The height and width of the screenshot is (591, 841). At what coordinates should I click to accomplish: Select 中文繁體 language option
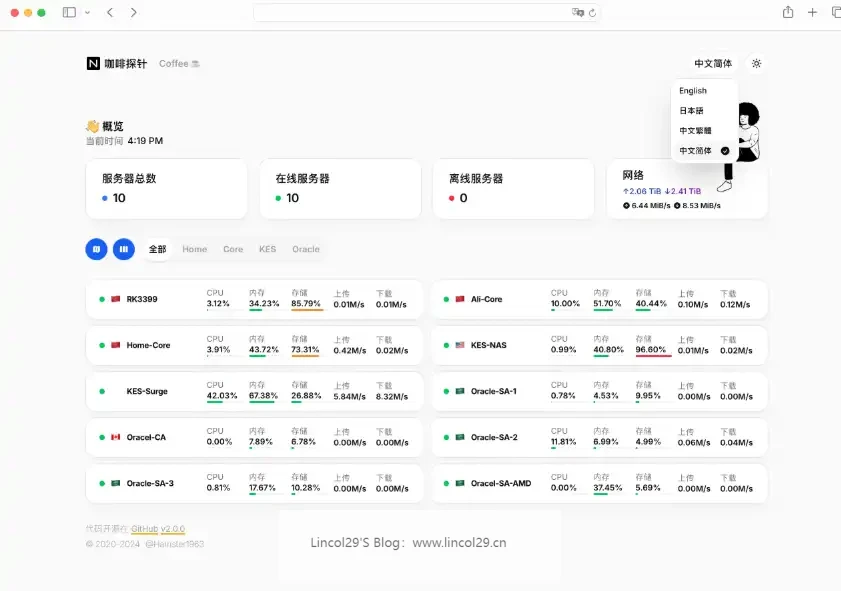click(x=695, y=131)
